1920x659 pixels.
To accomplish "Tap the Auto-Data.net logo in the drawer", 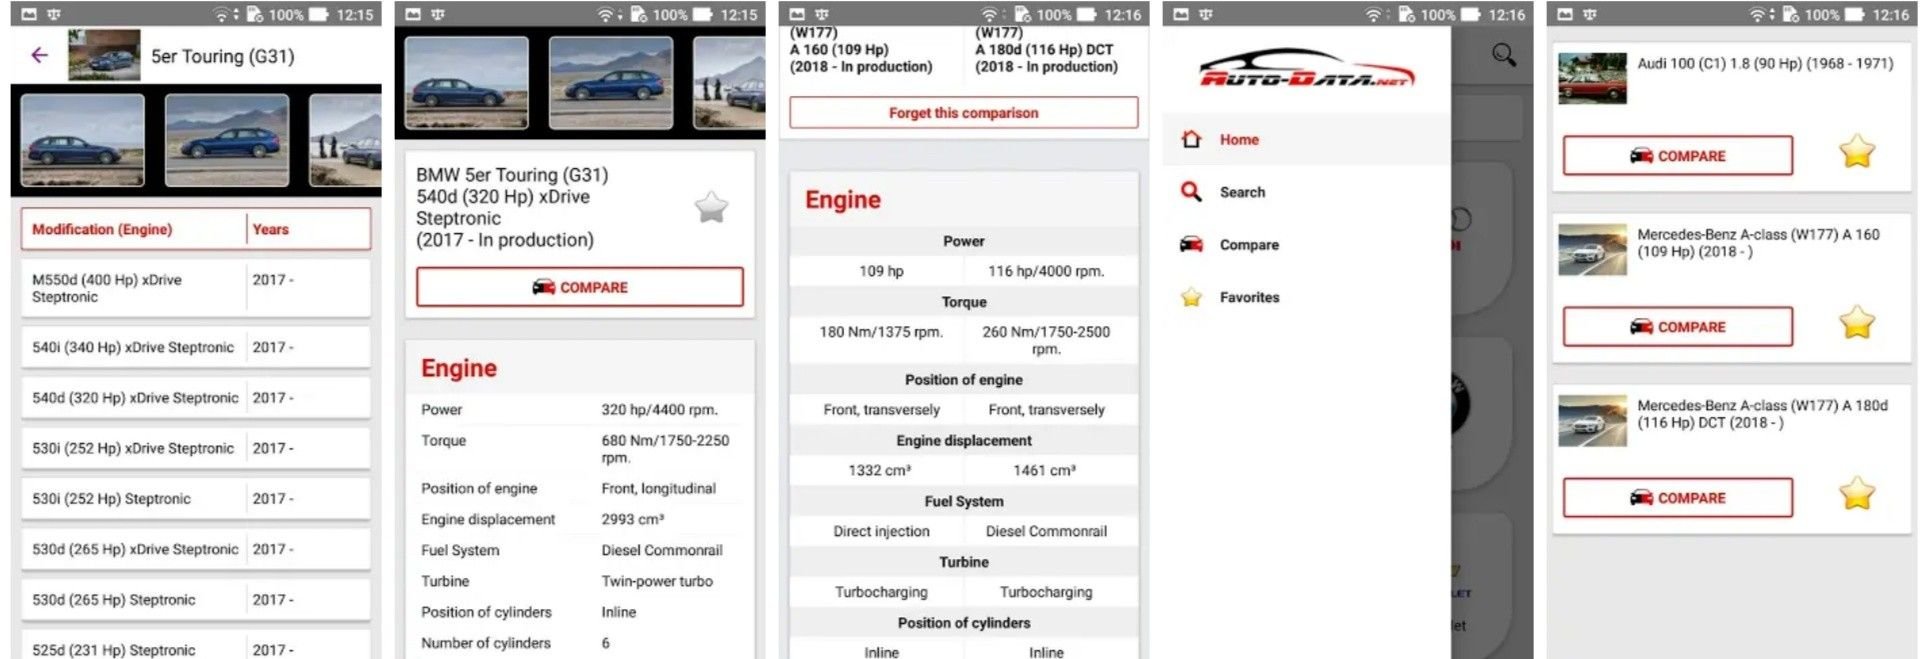I will pyautogui.click(x=1306, y=69).
